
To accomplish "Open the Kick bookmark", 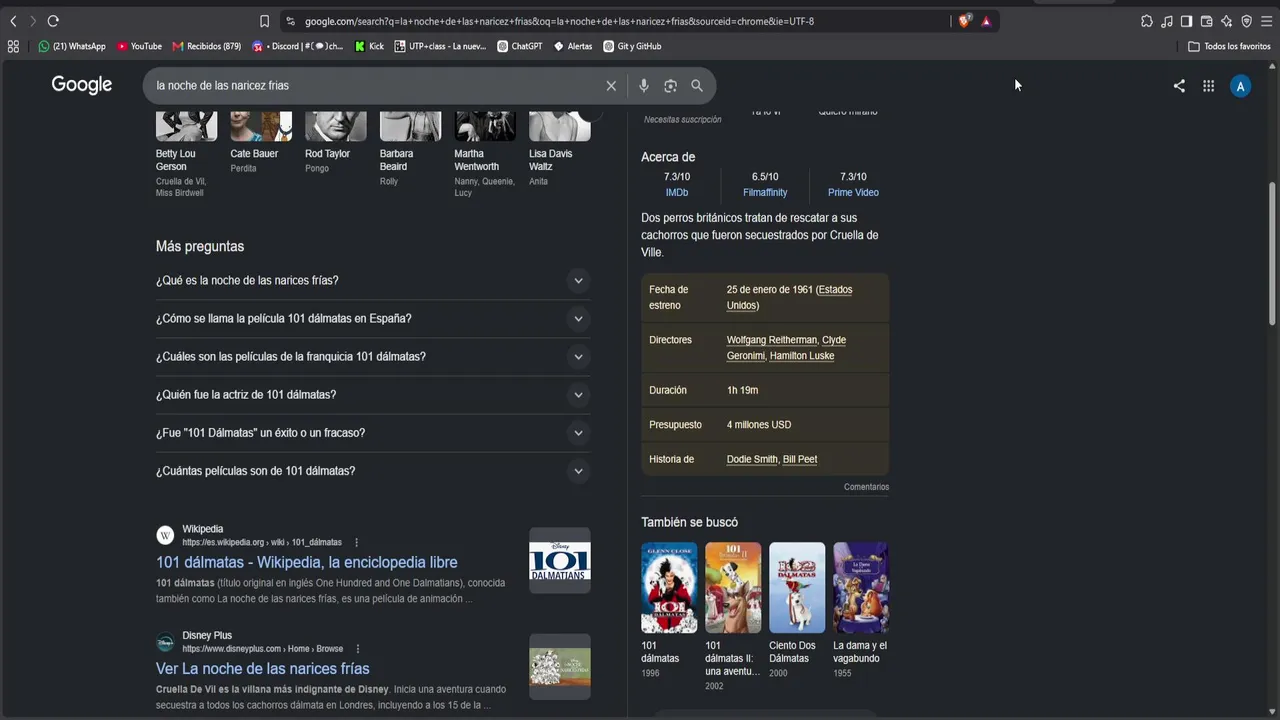I will click(x=369, y=46).
